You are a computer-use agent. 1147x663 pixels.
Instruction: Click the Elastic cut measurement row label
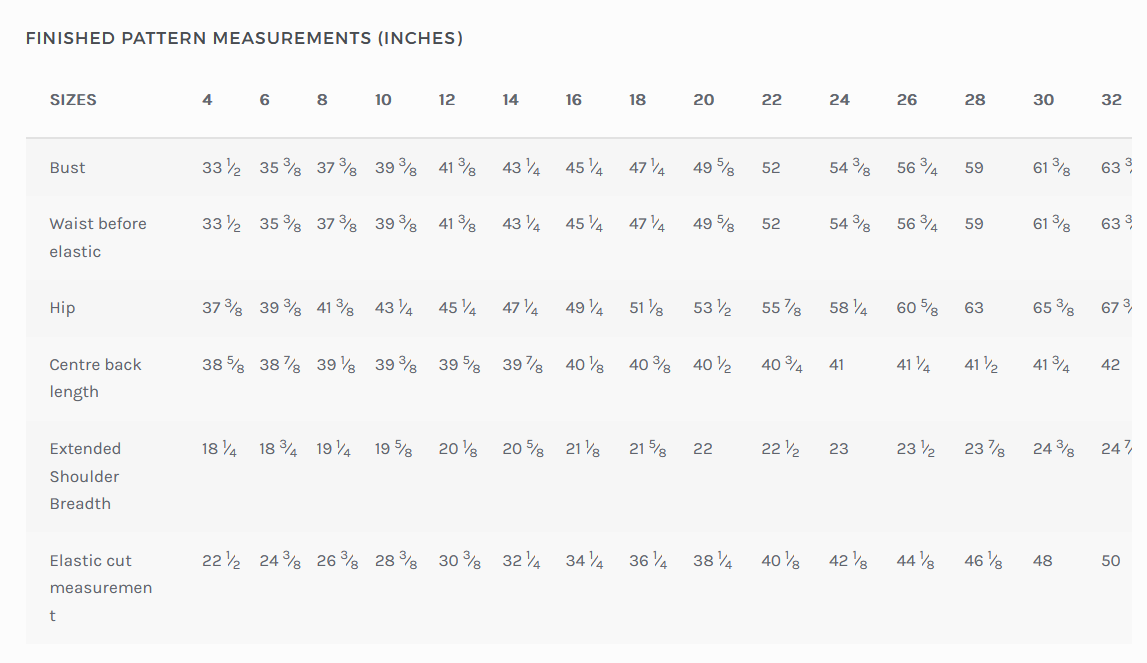[100, 588]
